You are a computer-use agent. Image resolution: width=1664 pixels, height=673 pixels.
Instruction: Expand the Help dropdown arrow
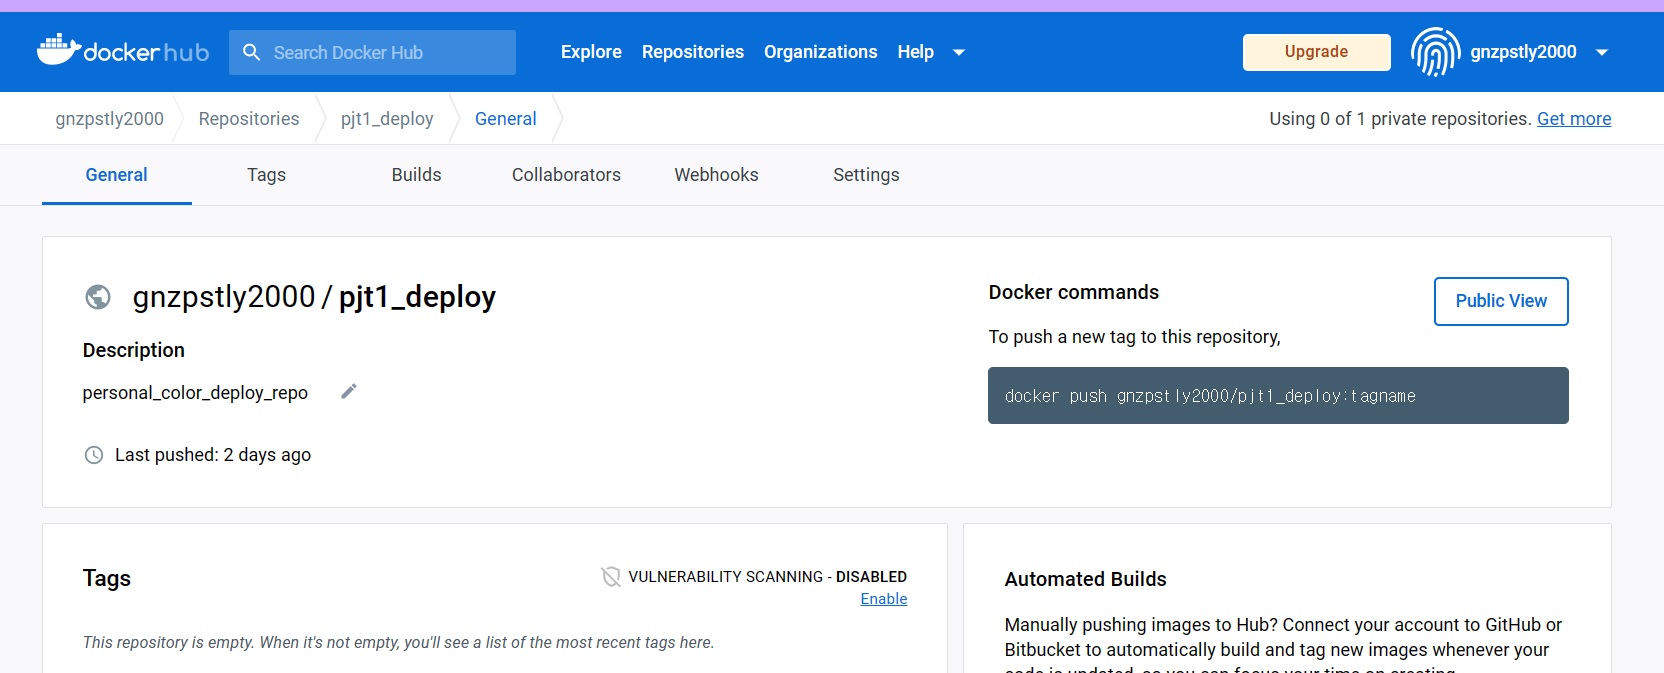[959, 52]
